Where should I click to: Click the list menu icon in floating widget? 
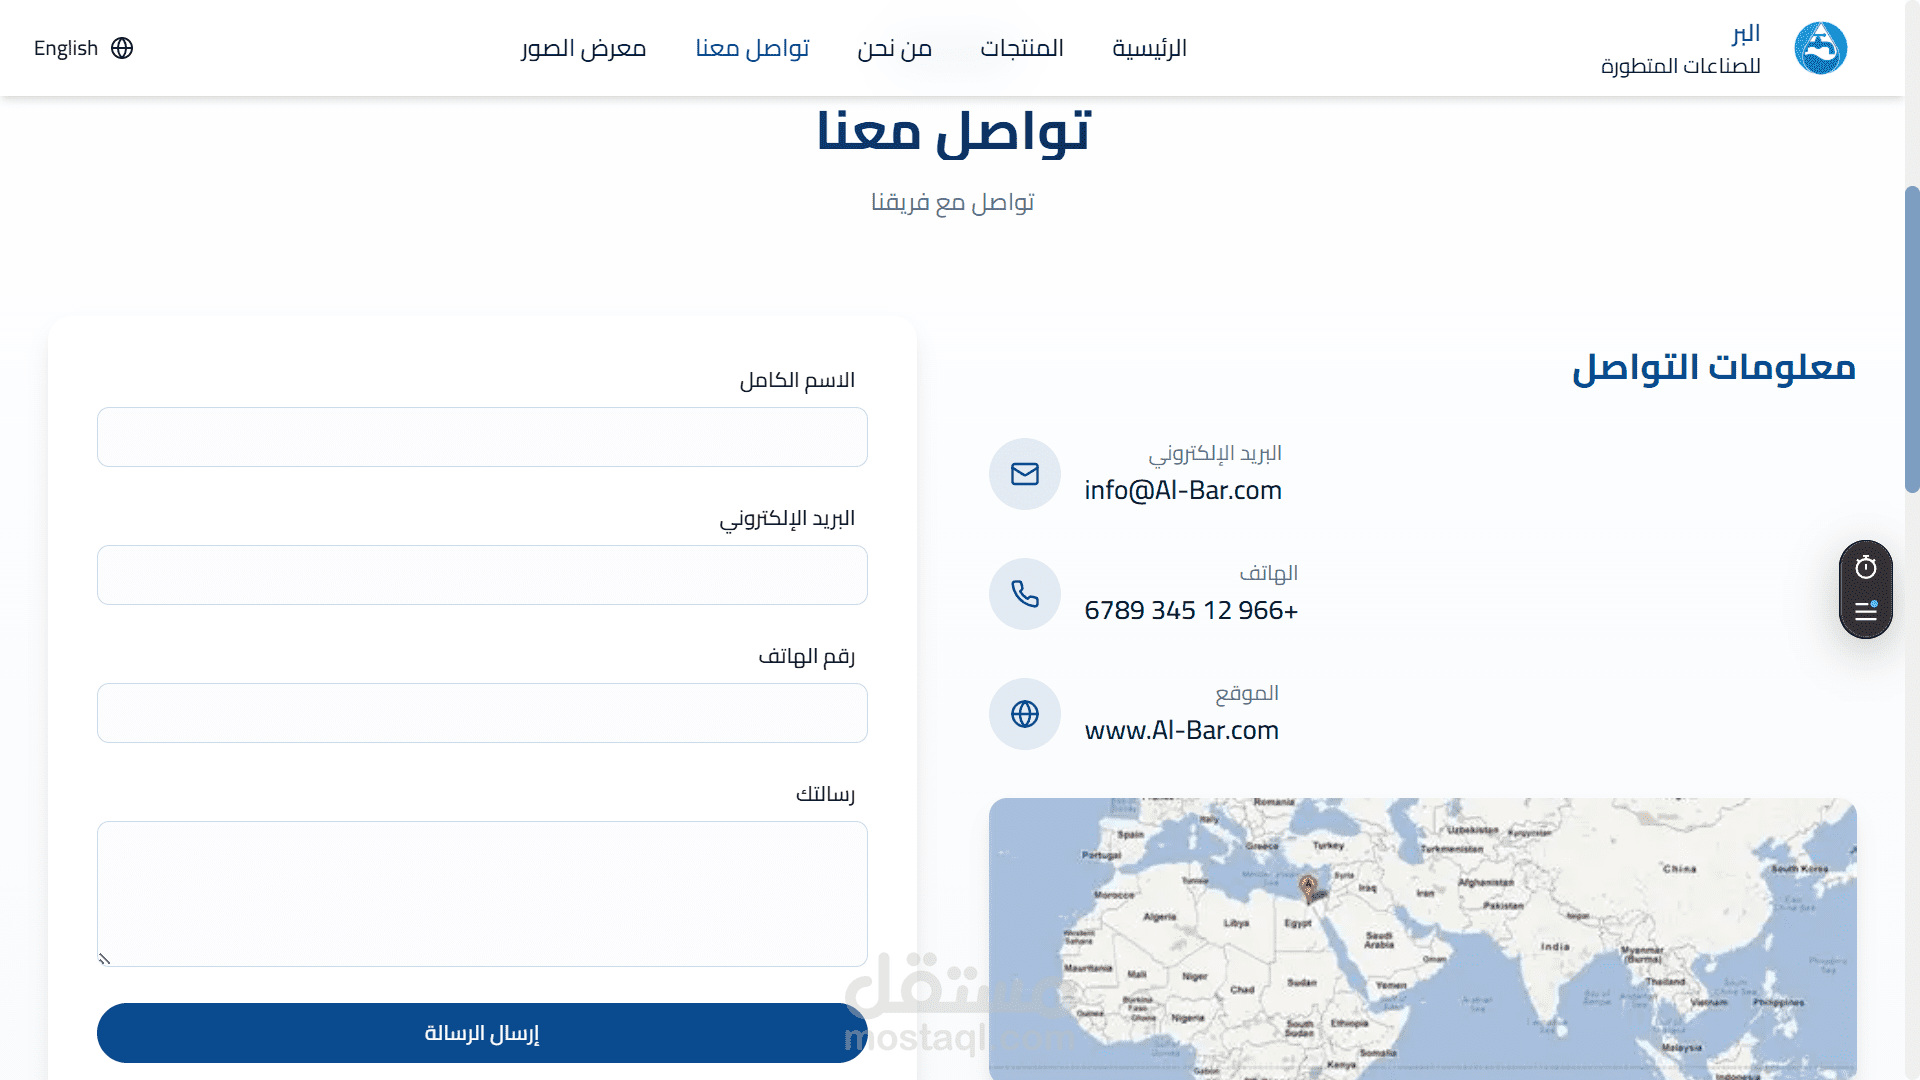click(x=1866, y=611)
